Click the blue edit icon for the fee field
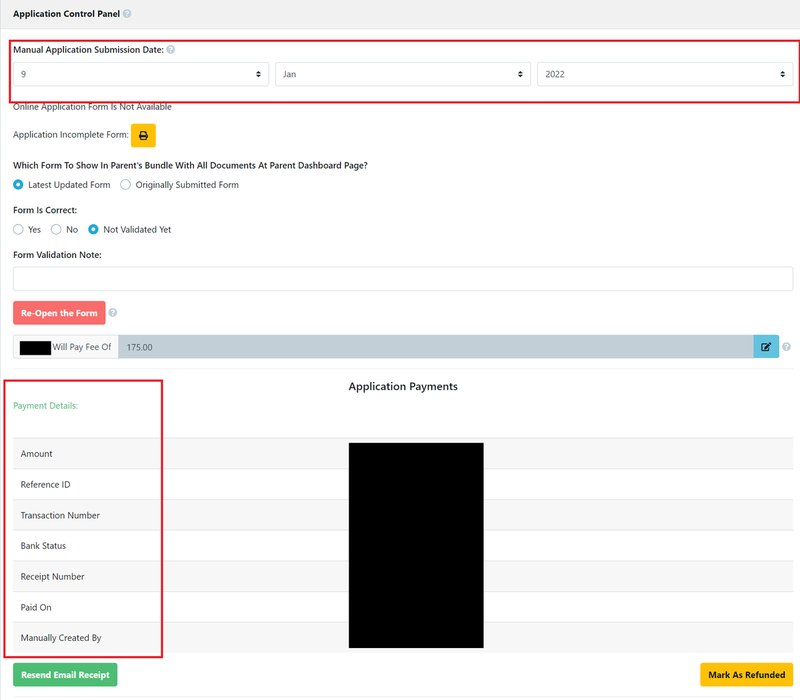 tap(766, 346)
